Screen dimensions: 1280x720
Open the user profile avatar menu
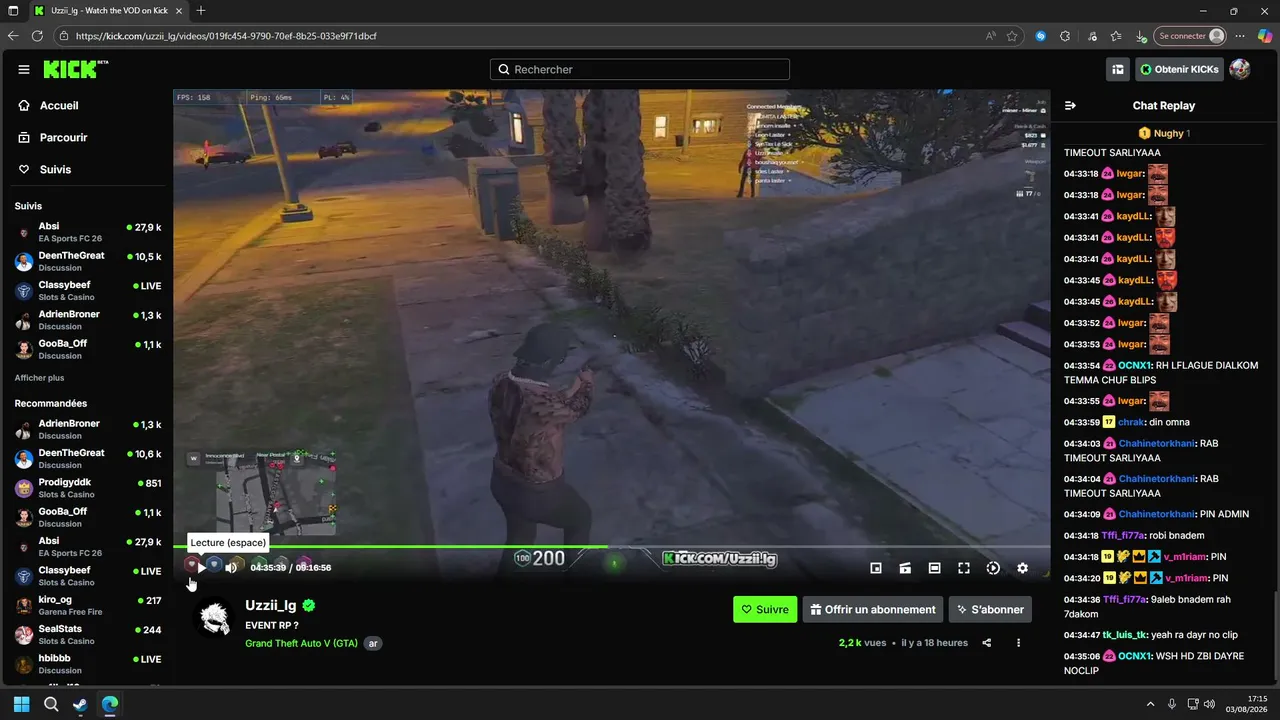1240,69
